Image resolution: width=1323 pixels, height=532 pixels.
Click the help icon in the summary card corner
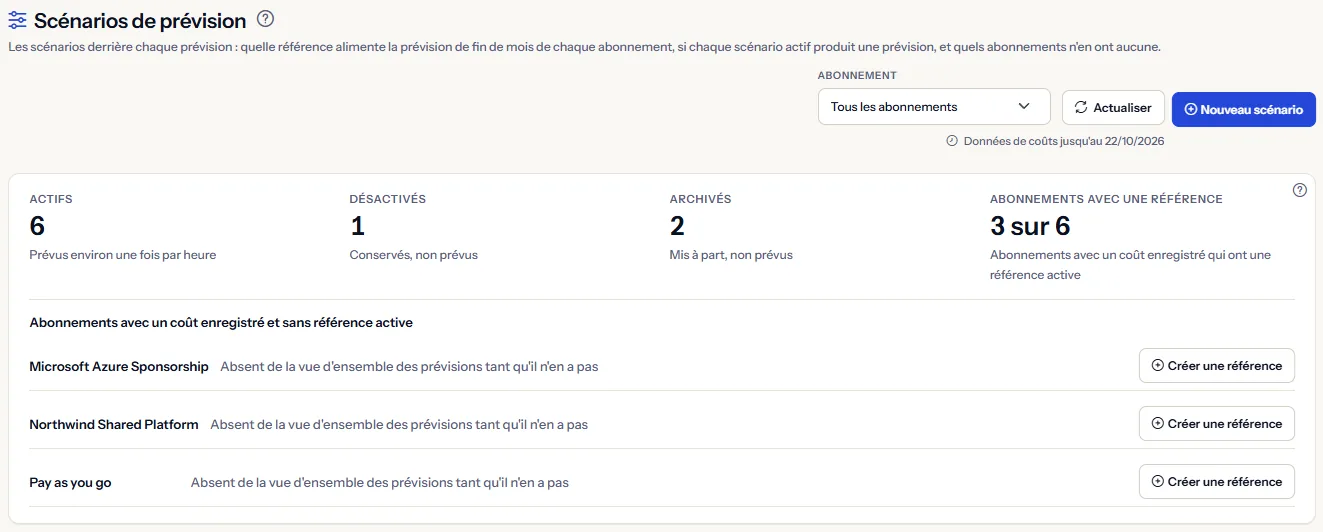(1300, 190)
